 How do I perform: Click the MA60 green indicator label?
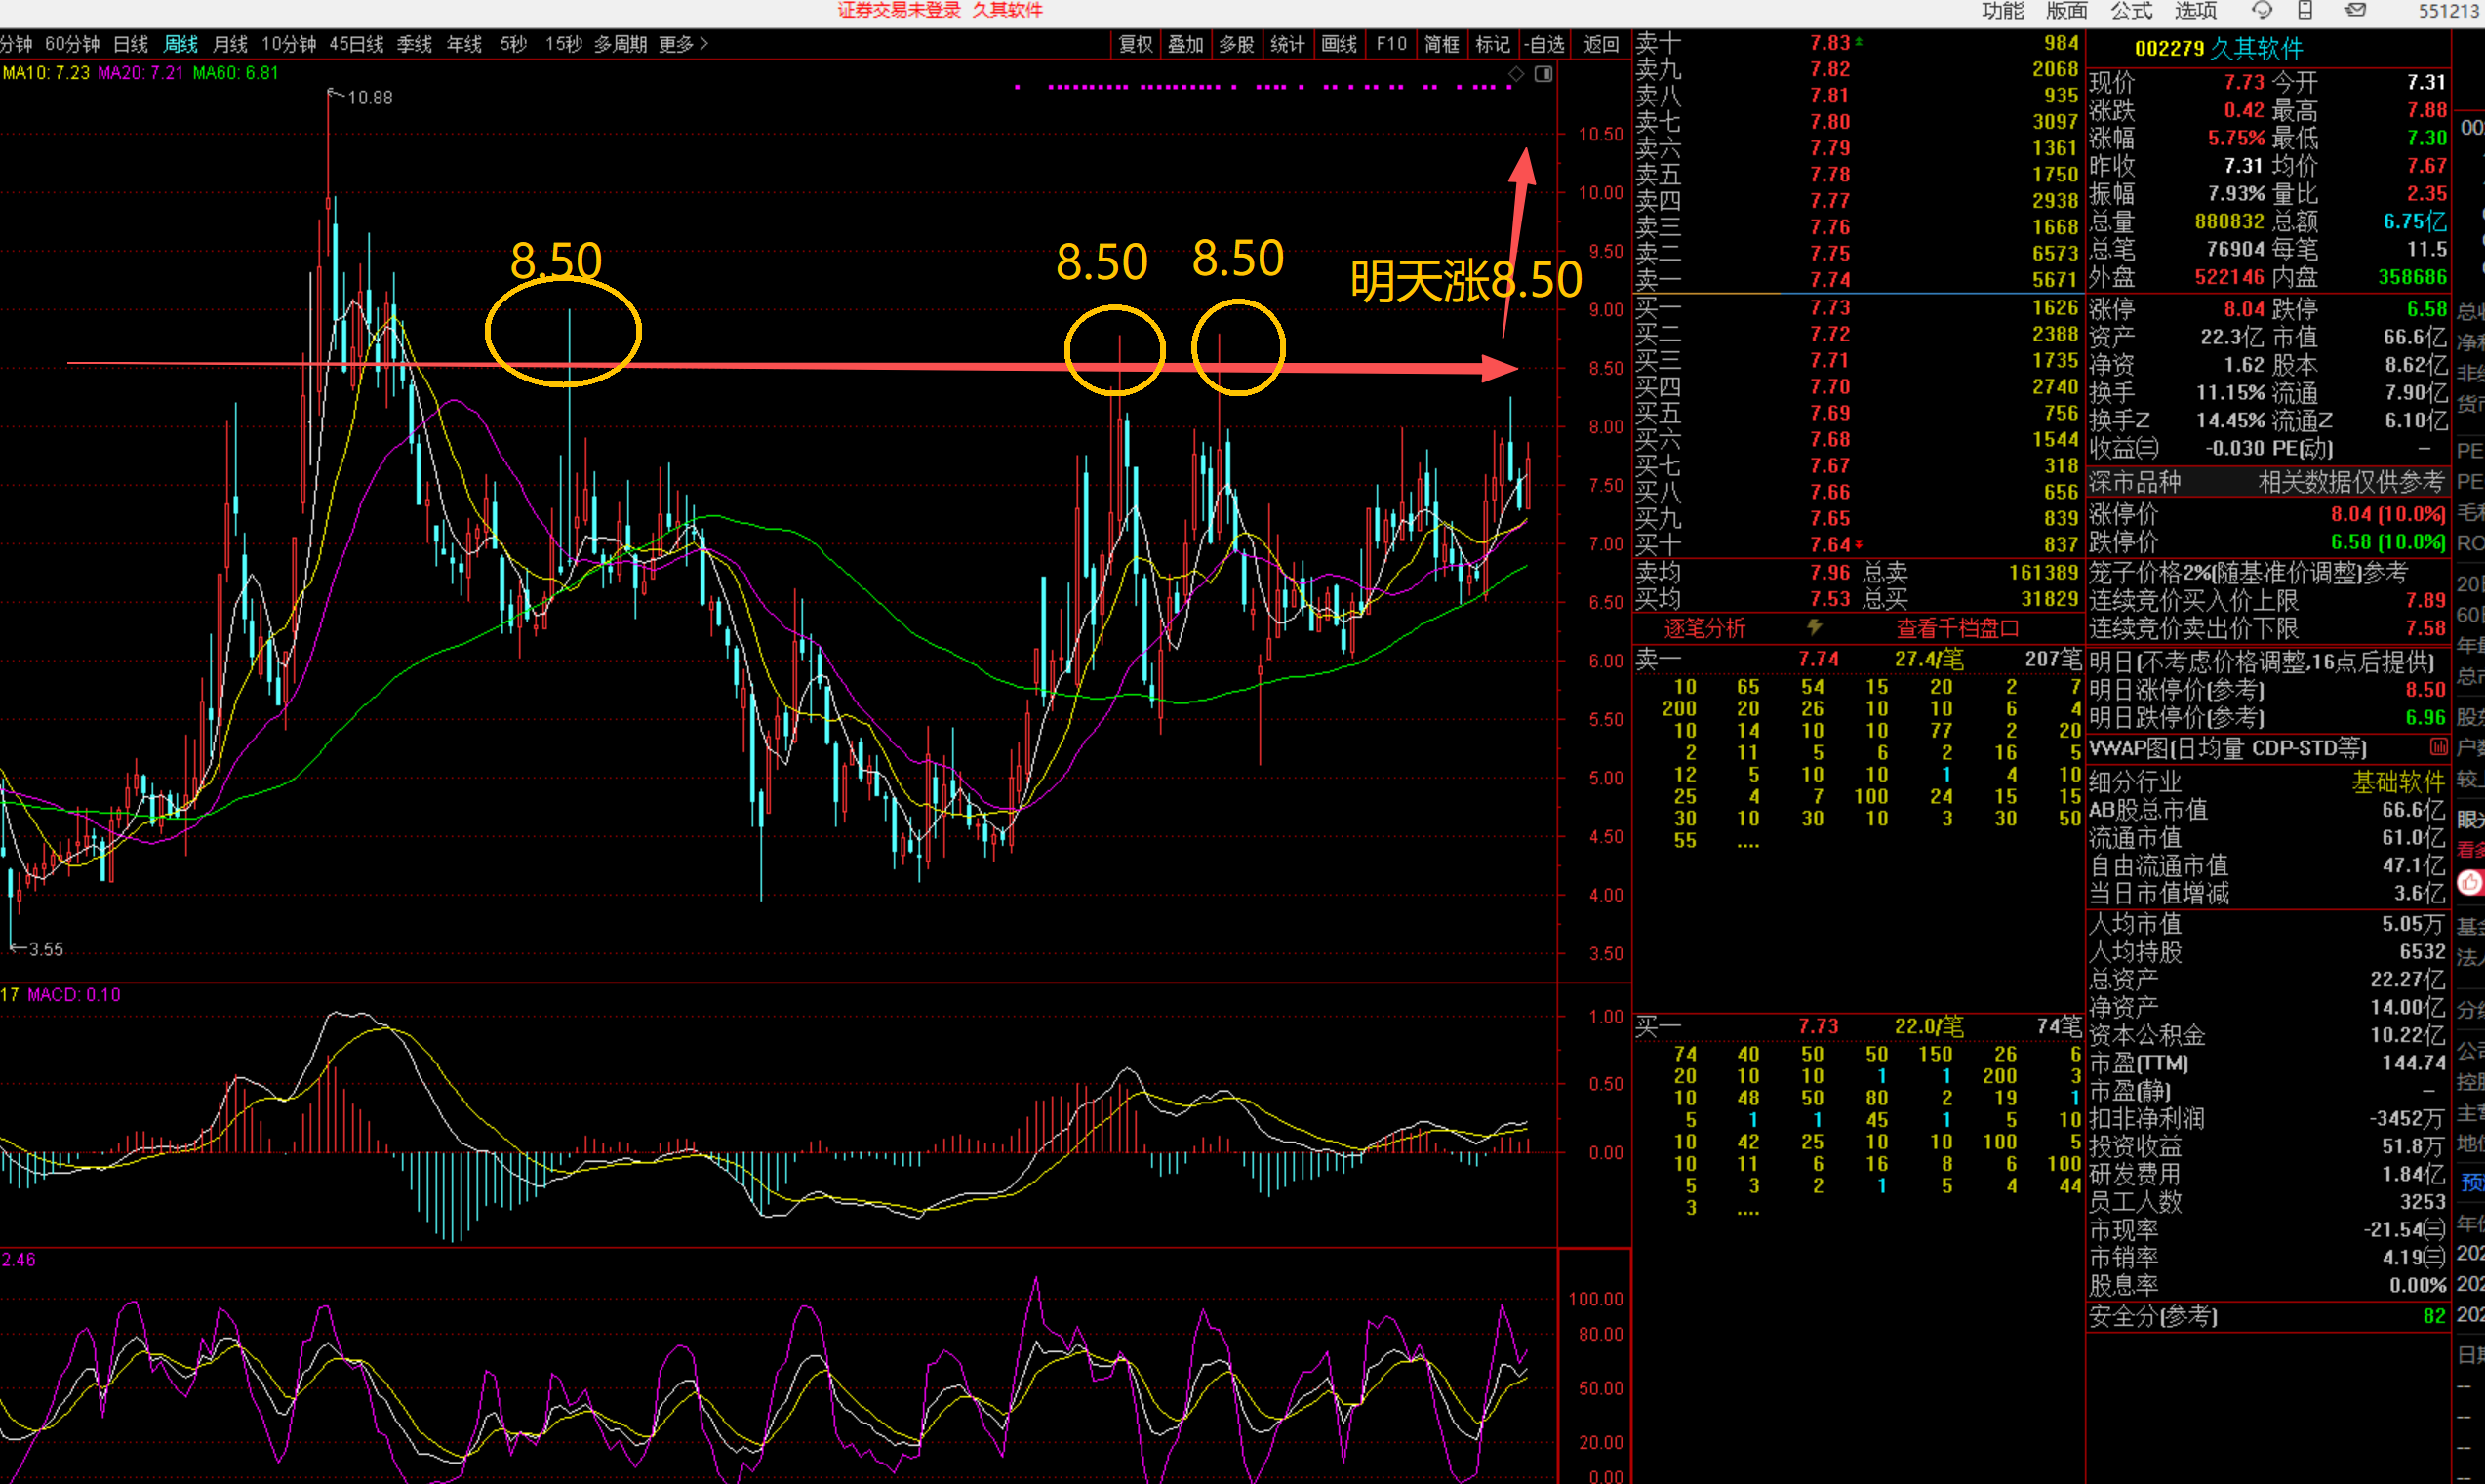(236, 73)
